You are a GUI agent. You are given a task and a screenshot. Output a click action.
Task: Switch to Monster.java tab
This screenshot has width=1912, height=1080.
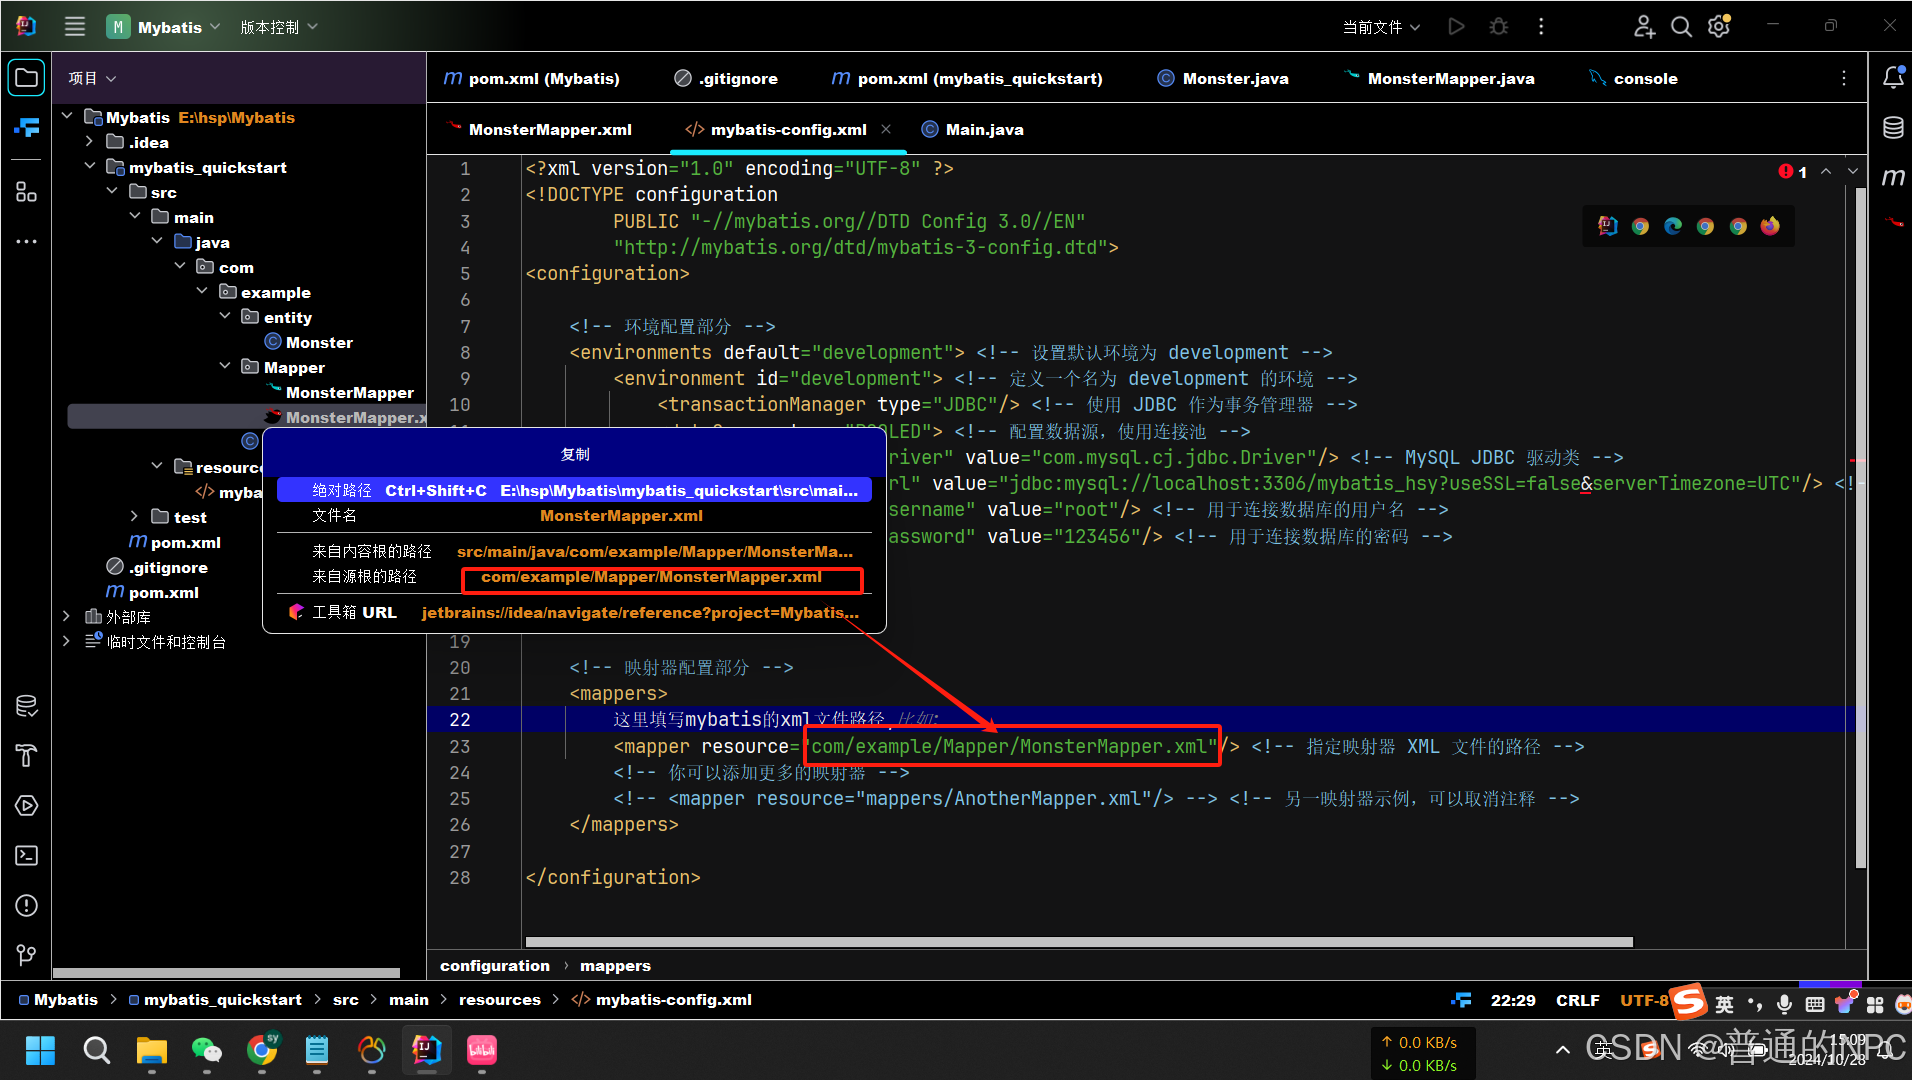click(1222, 78)
